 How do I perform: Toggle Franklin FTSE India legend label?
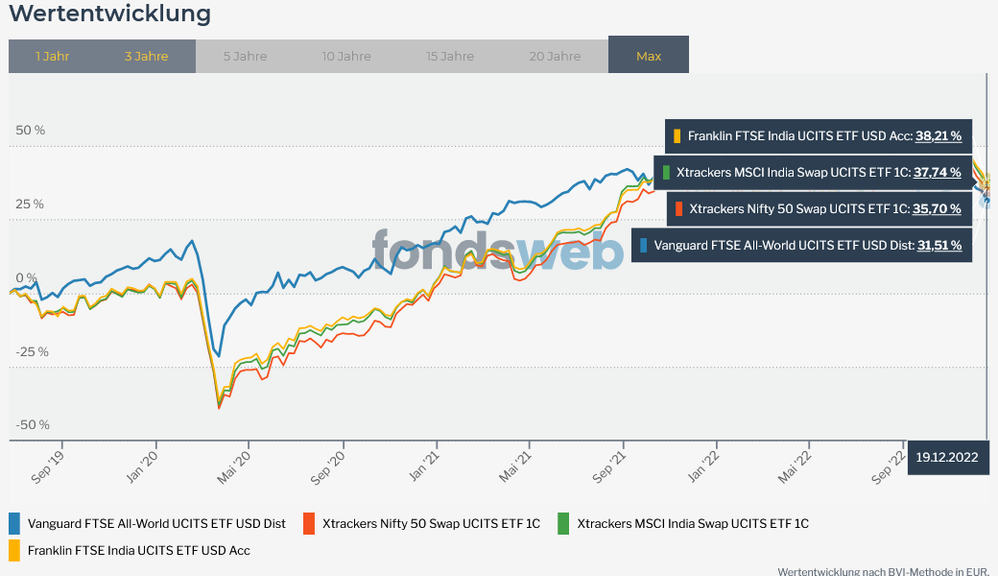[139, 550]
